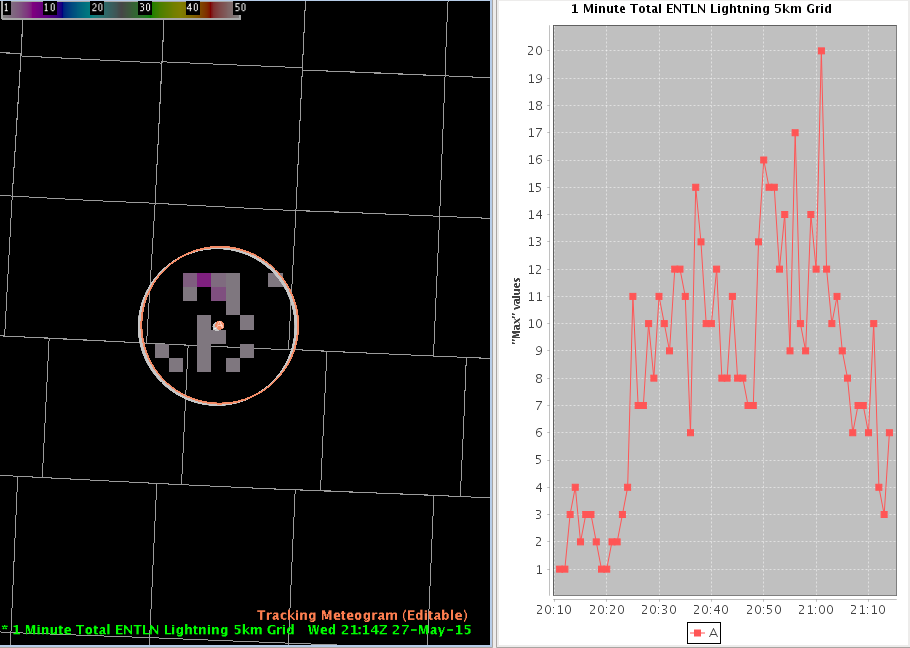The height and width of the screenshot is (648, 910).
Task: Click the 21:00 x-axis tick label
Action: (816, 610)
